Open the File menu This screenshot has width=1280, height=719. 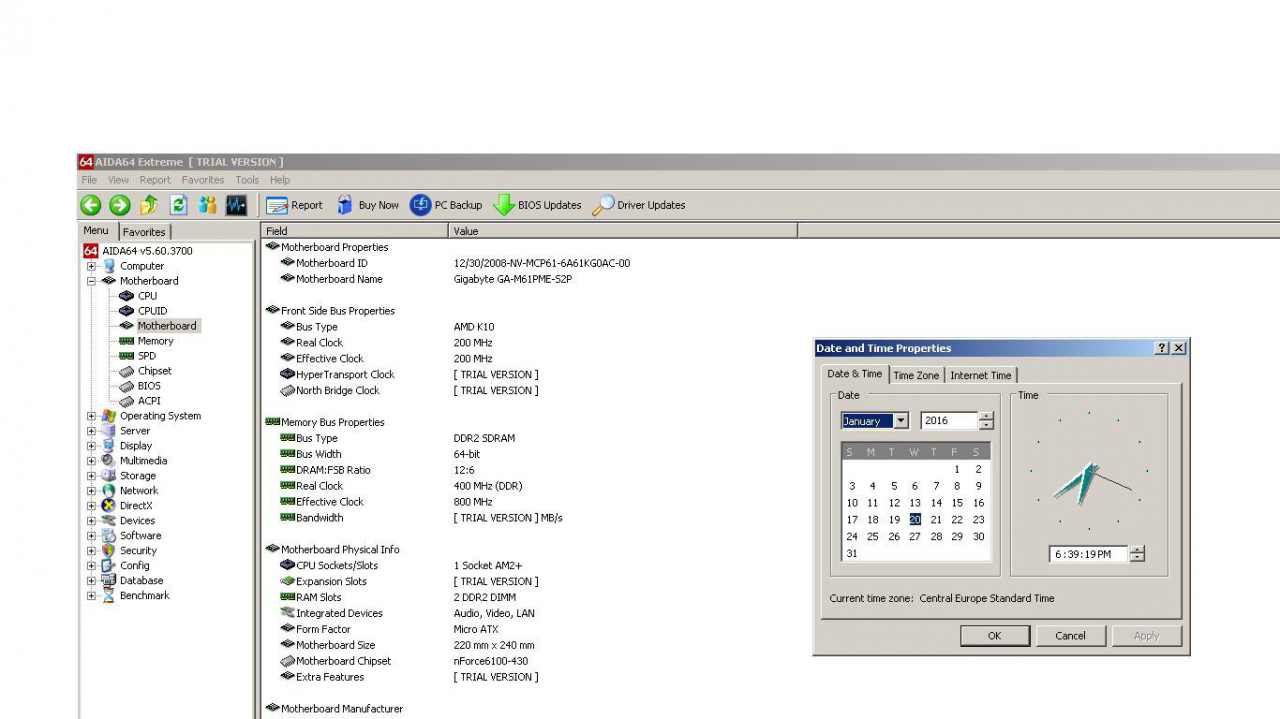[x=89, y=180]
